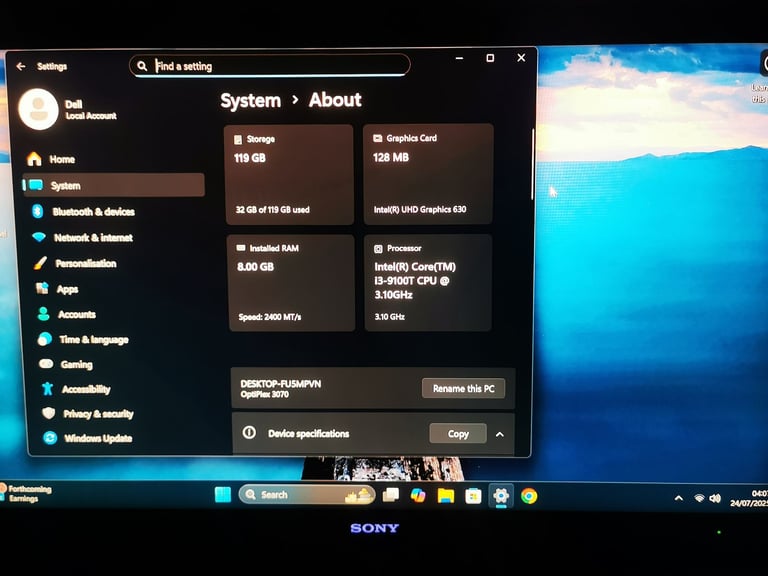
Task: Click the back arrow in Settings
Action: 21,66
